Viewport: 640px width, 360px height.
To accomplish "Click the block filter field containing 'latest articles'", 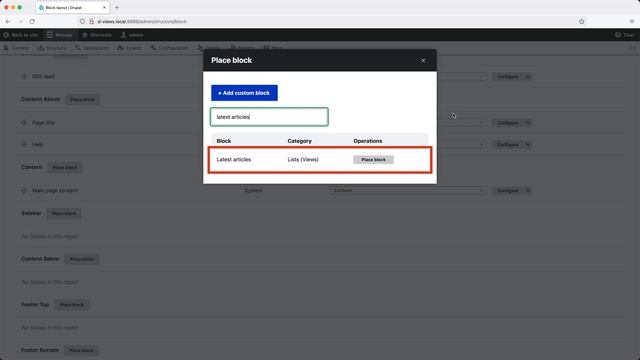I will pyautogui.click(x=269, y=117).
